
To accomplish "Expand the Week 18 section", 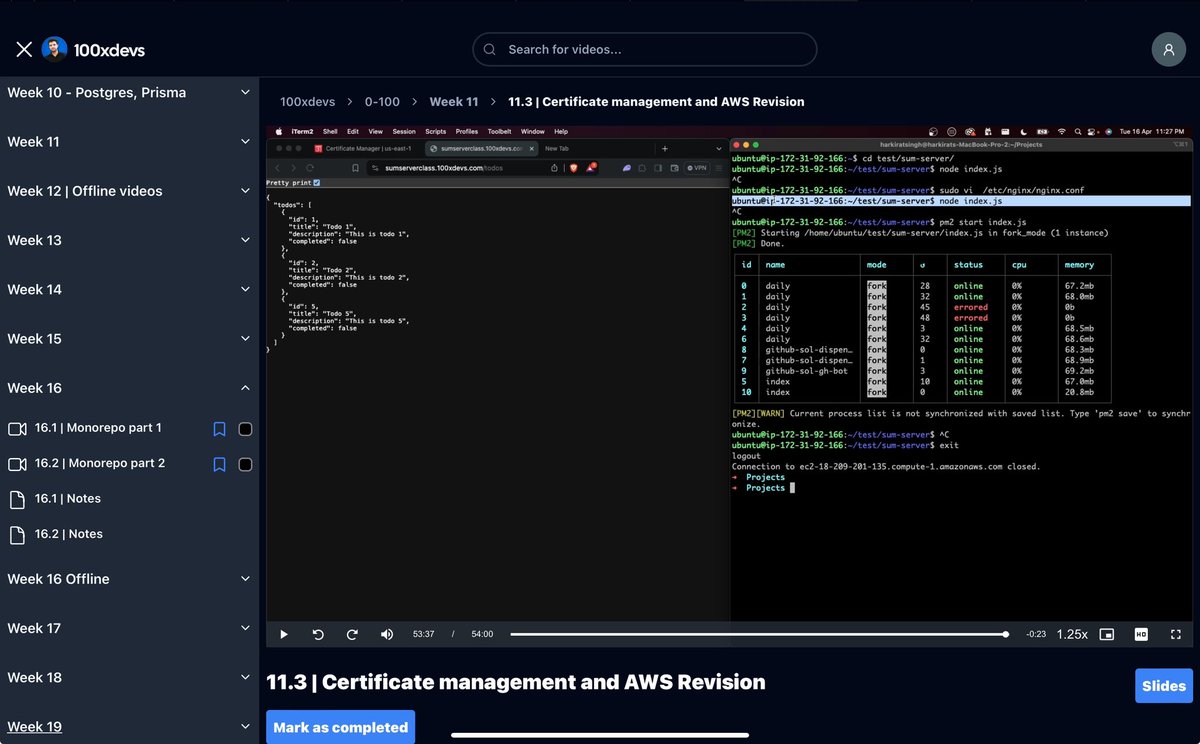I will (x=129, y=677).
